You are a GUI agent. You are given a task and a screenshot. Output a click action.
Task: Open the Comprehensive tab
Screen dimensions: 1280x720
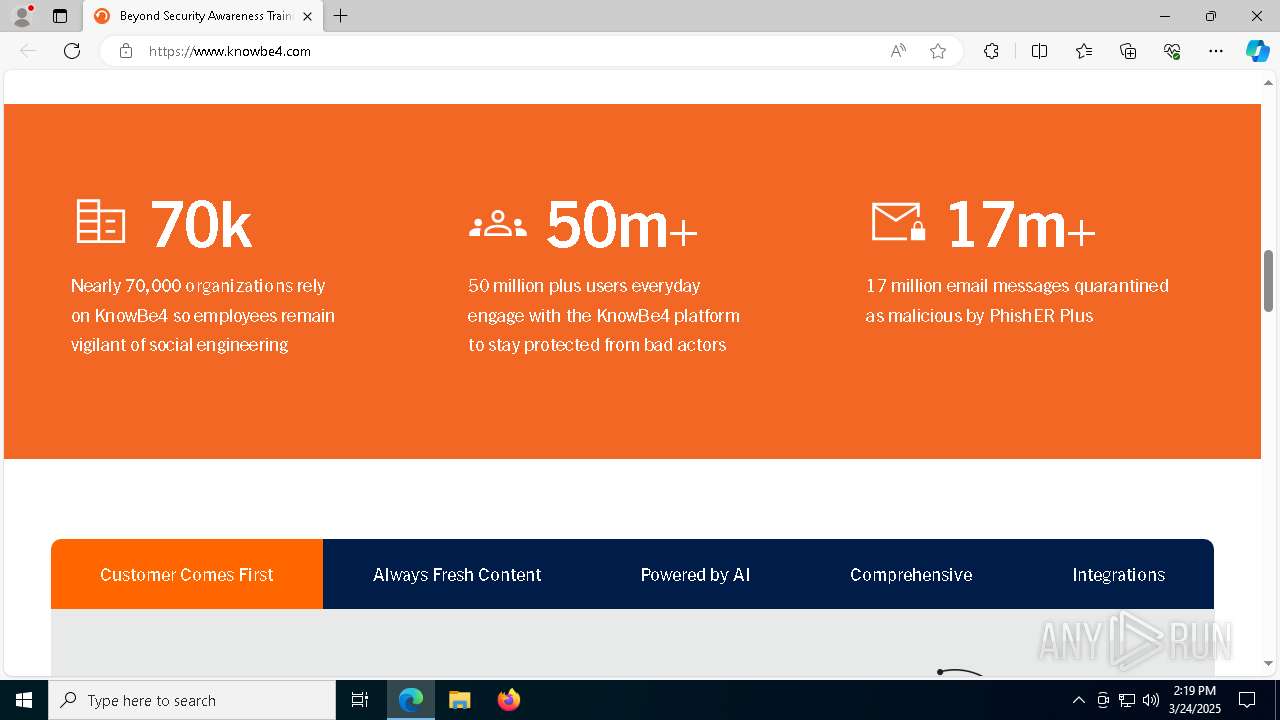(911, 574)
